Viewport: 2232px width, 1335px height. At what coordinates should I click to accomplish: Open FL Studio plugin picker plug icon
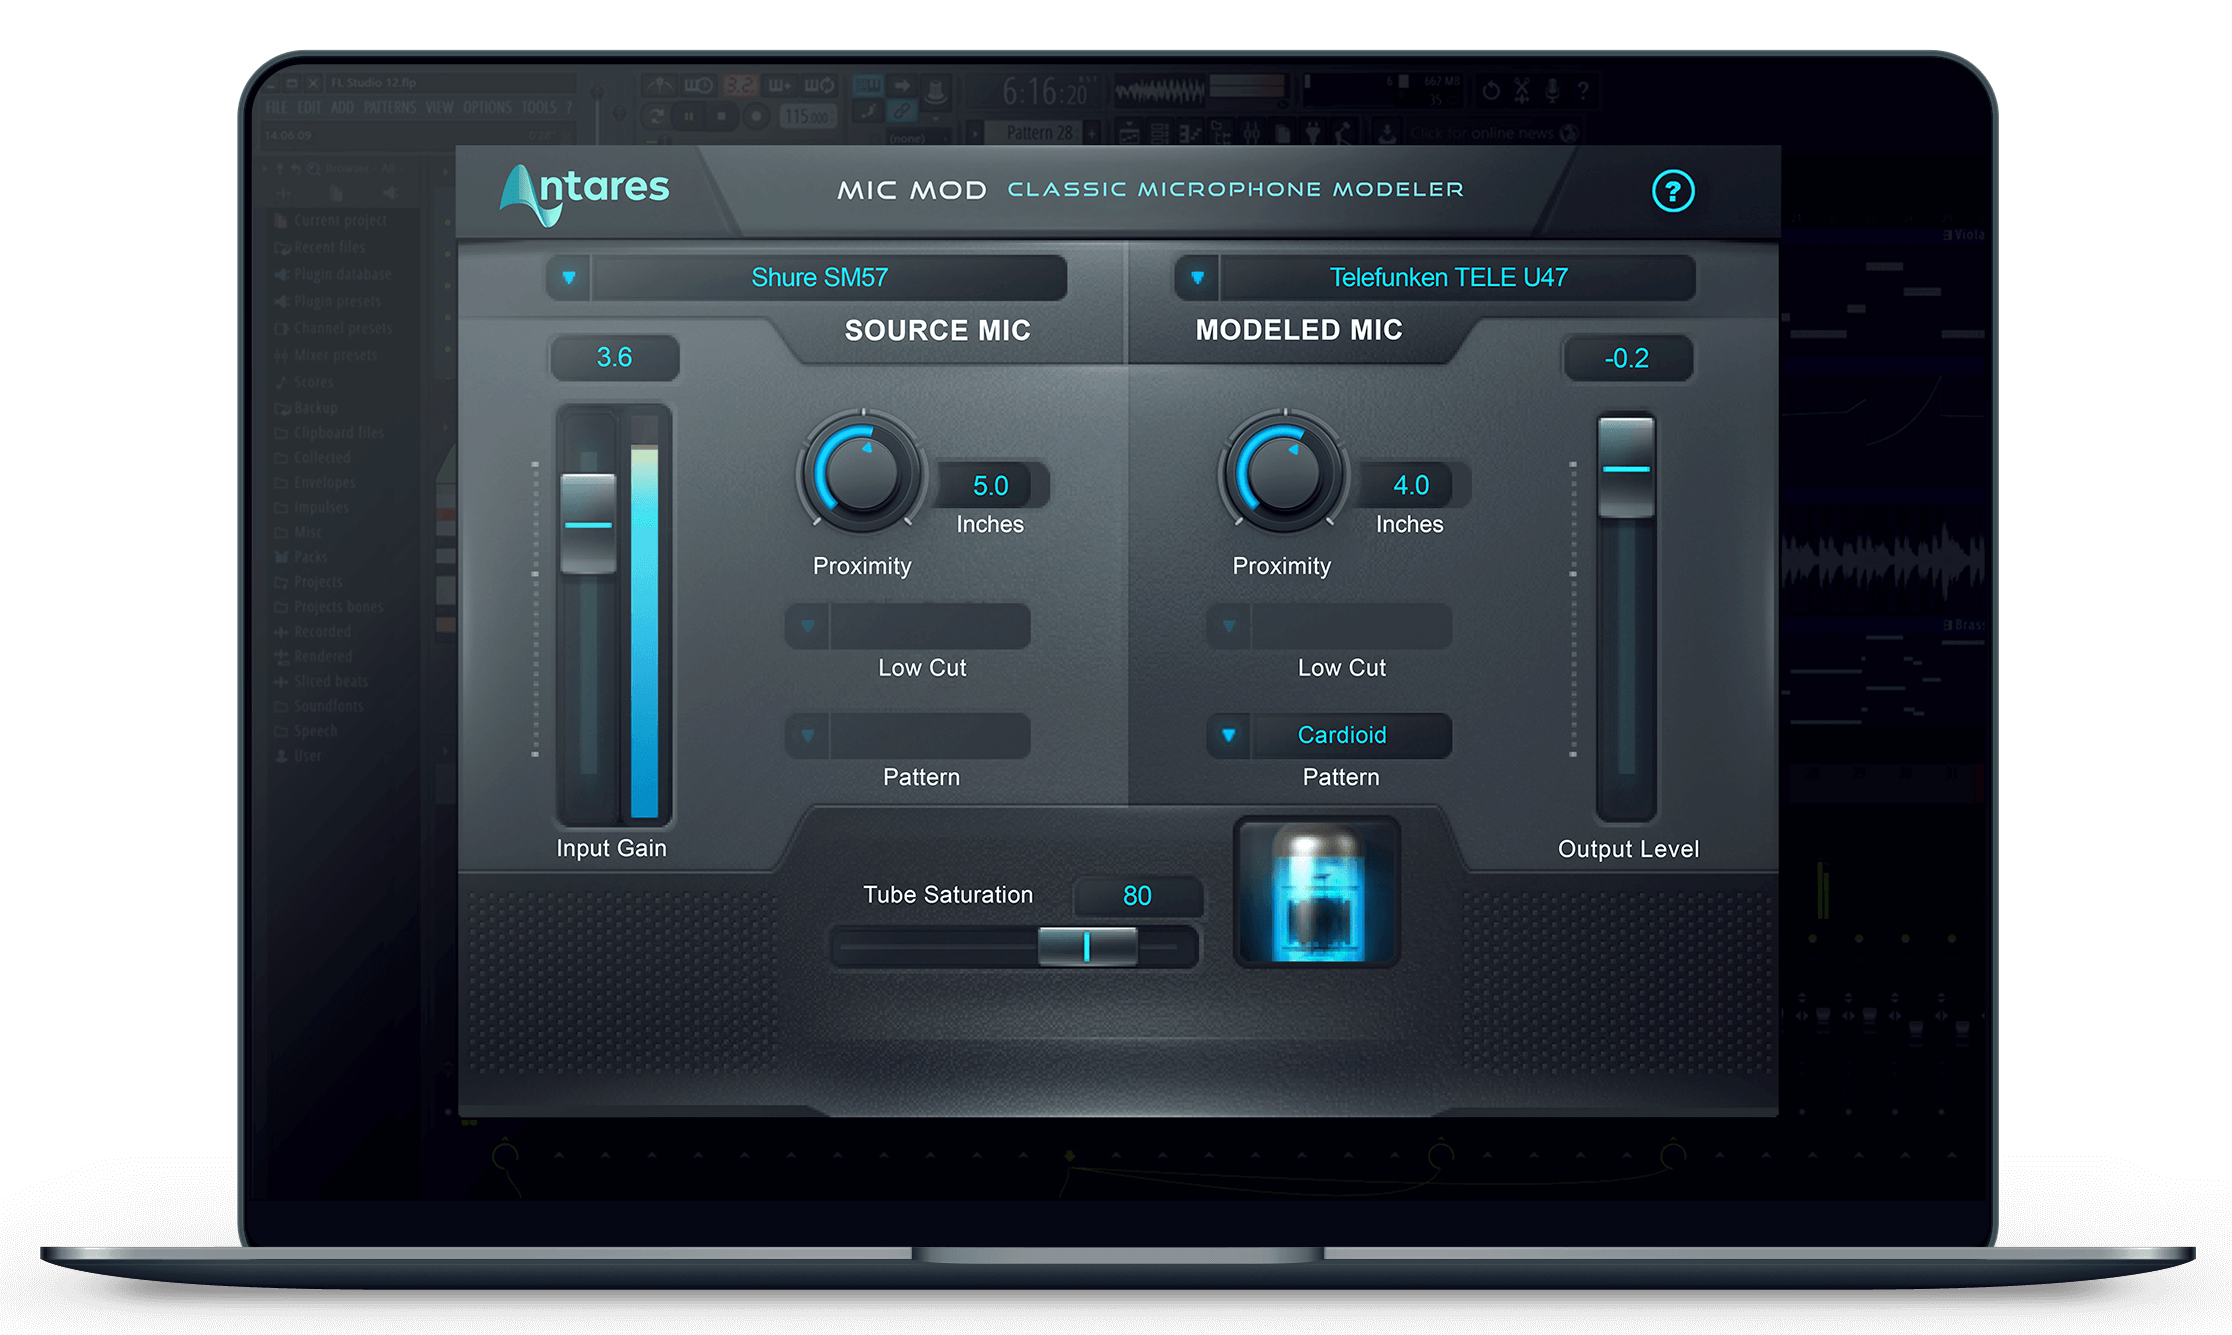point(1313,133)
